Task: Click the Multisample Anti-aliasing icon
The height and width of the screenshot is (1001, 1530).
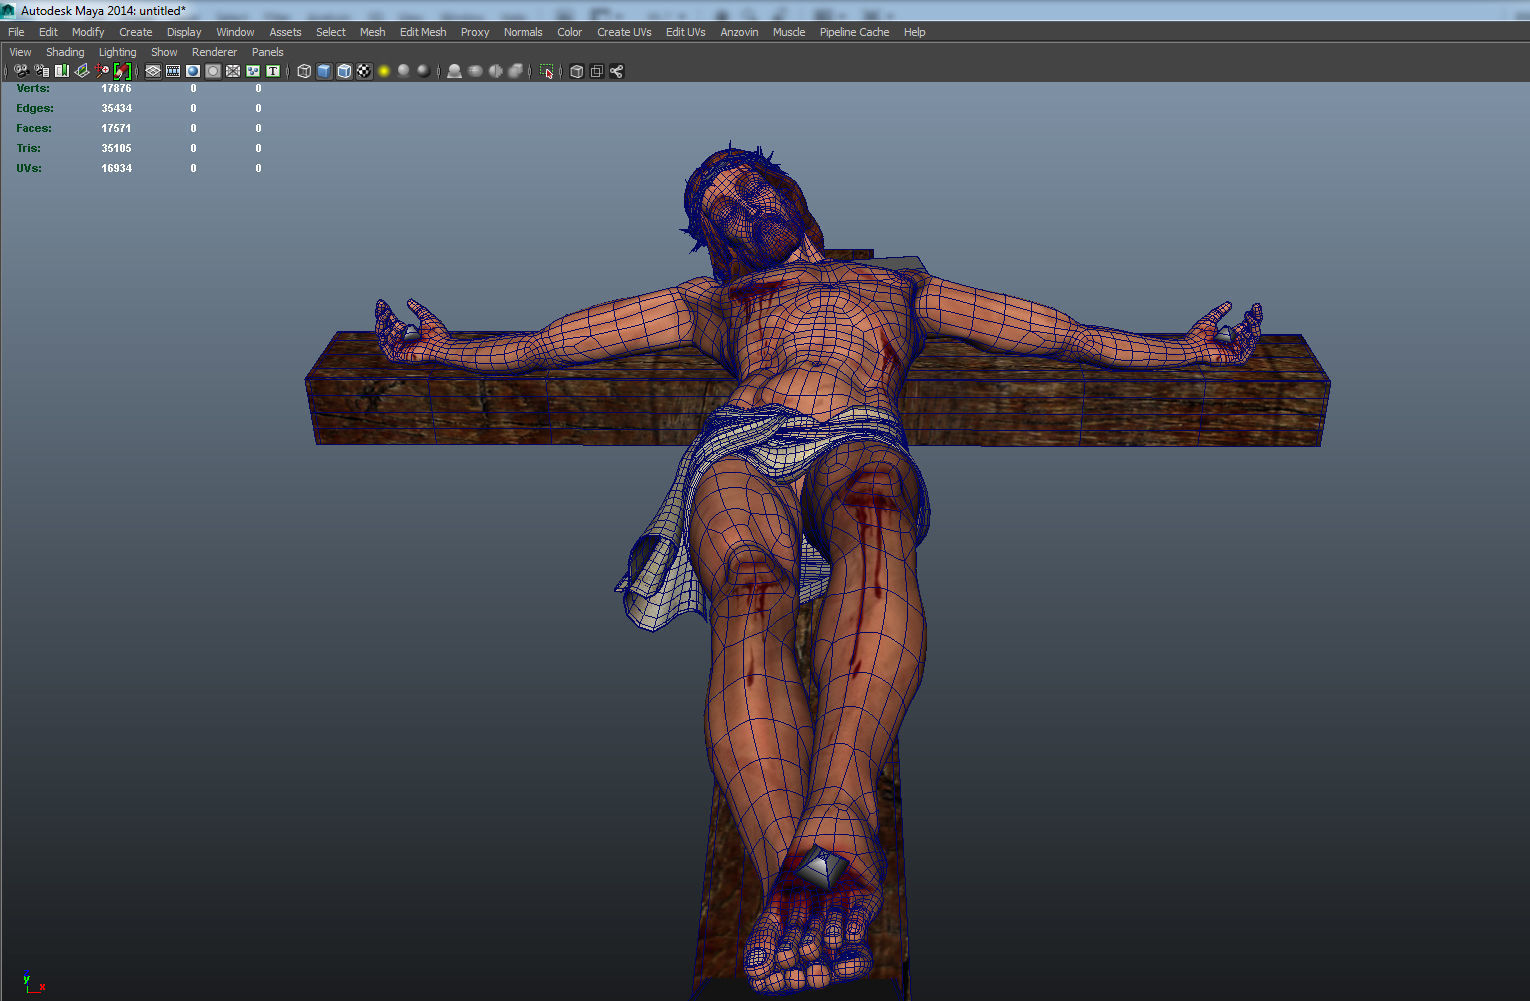Action: tap(495, 71)
